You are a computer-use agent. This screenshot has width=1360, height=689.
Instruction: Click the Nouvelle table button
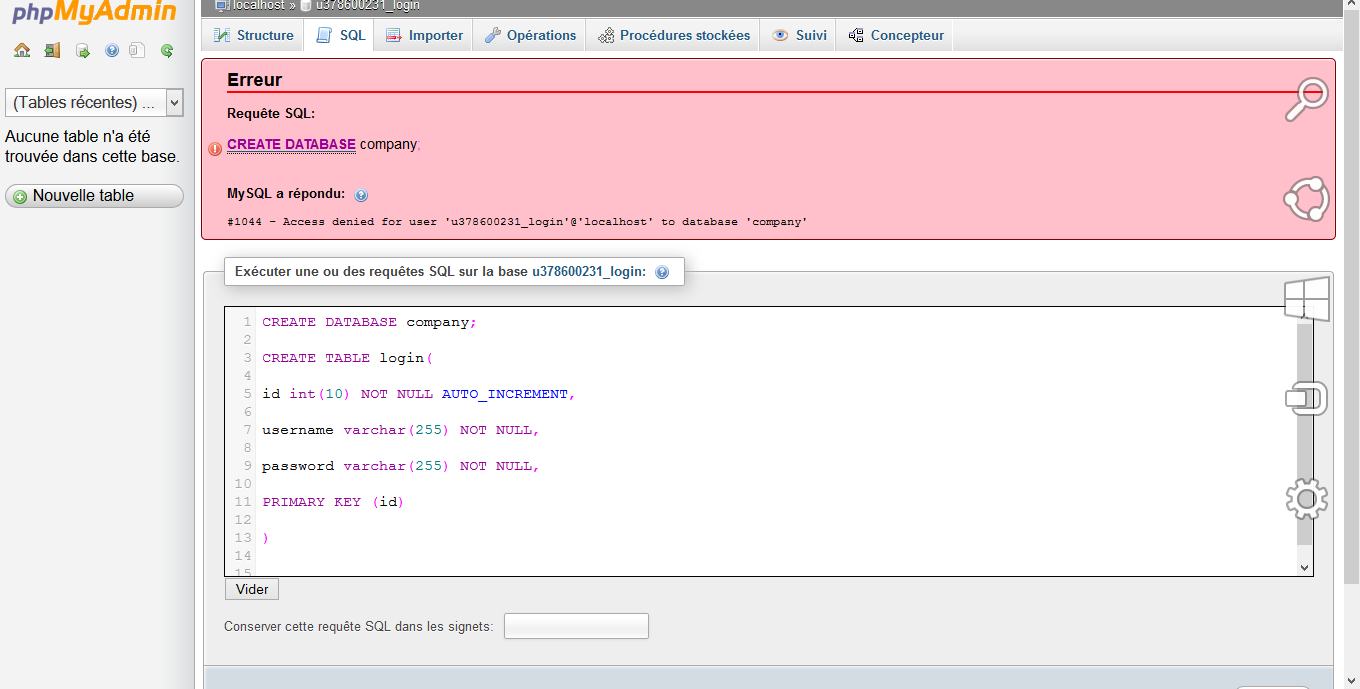pos(94,196)
